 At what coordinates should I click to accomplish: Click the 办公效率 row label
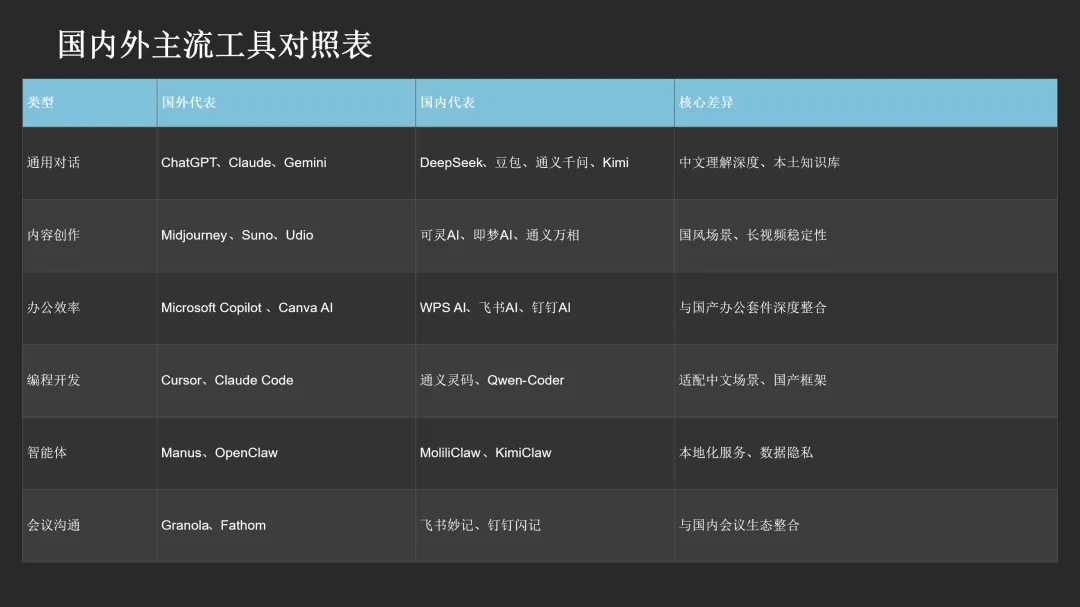coord(90,308)
